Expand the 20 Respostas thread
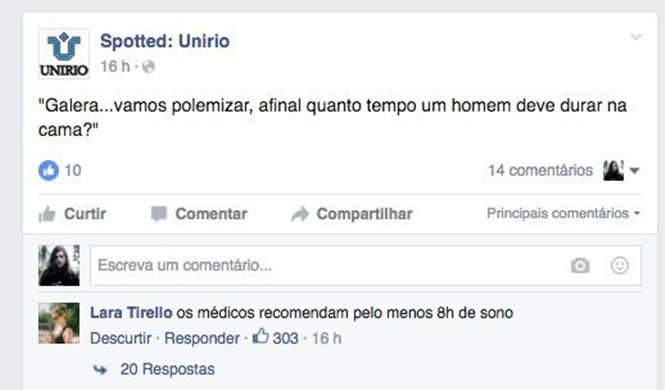This screenshot has width=665, height=390. point(167,369)
